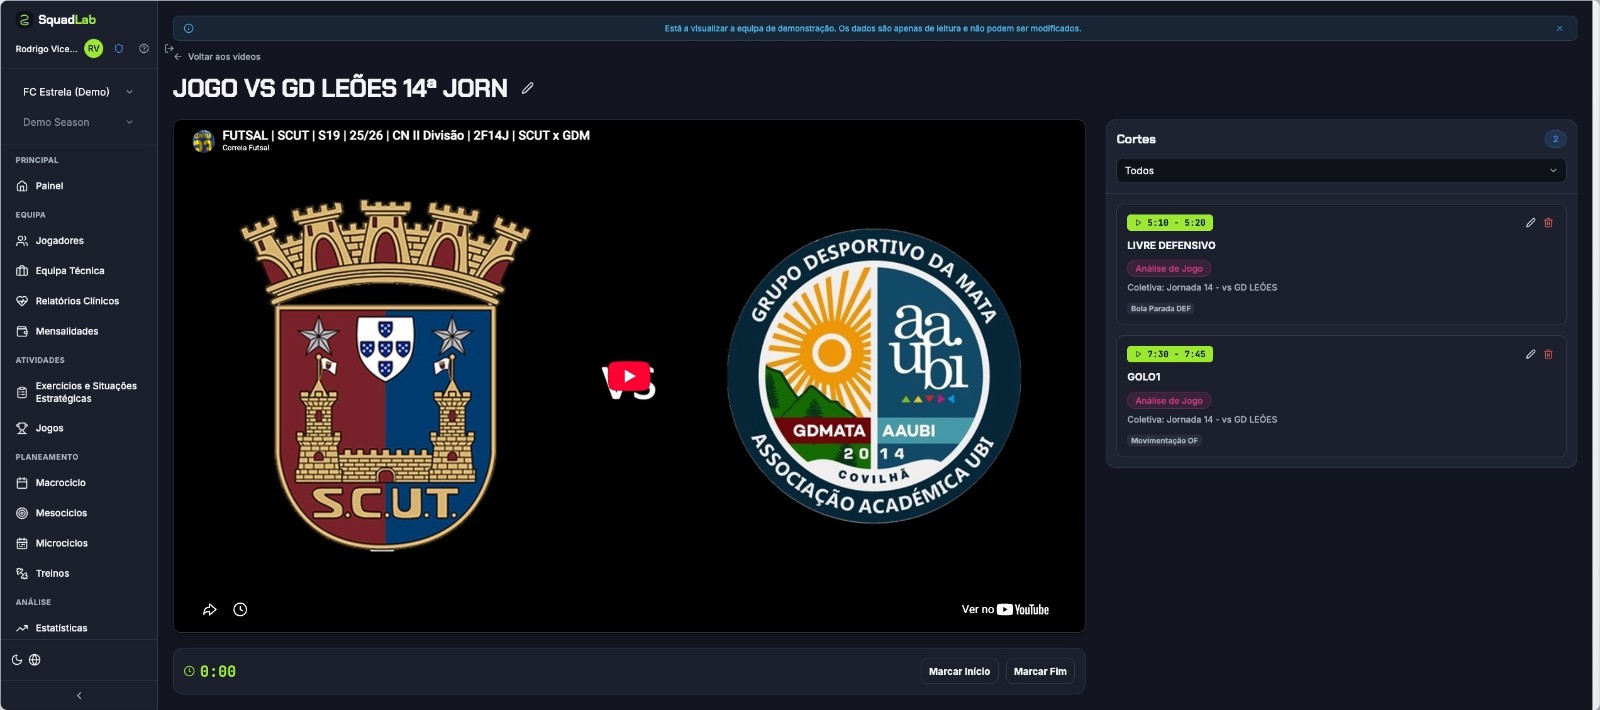Play the 5:10 - 5:20 clip

(1170, 223)
